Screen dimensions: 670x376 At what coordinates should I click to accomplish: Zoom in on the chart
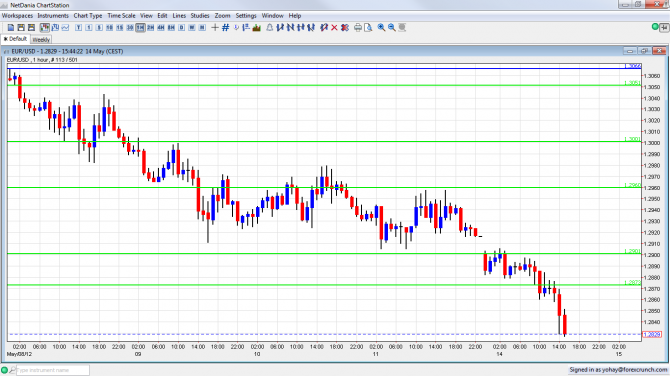click(381, 27)
